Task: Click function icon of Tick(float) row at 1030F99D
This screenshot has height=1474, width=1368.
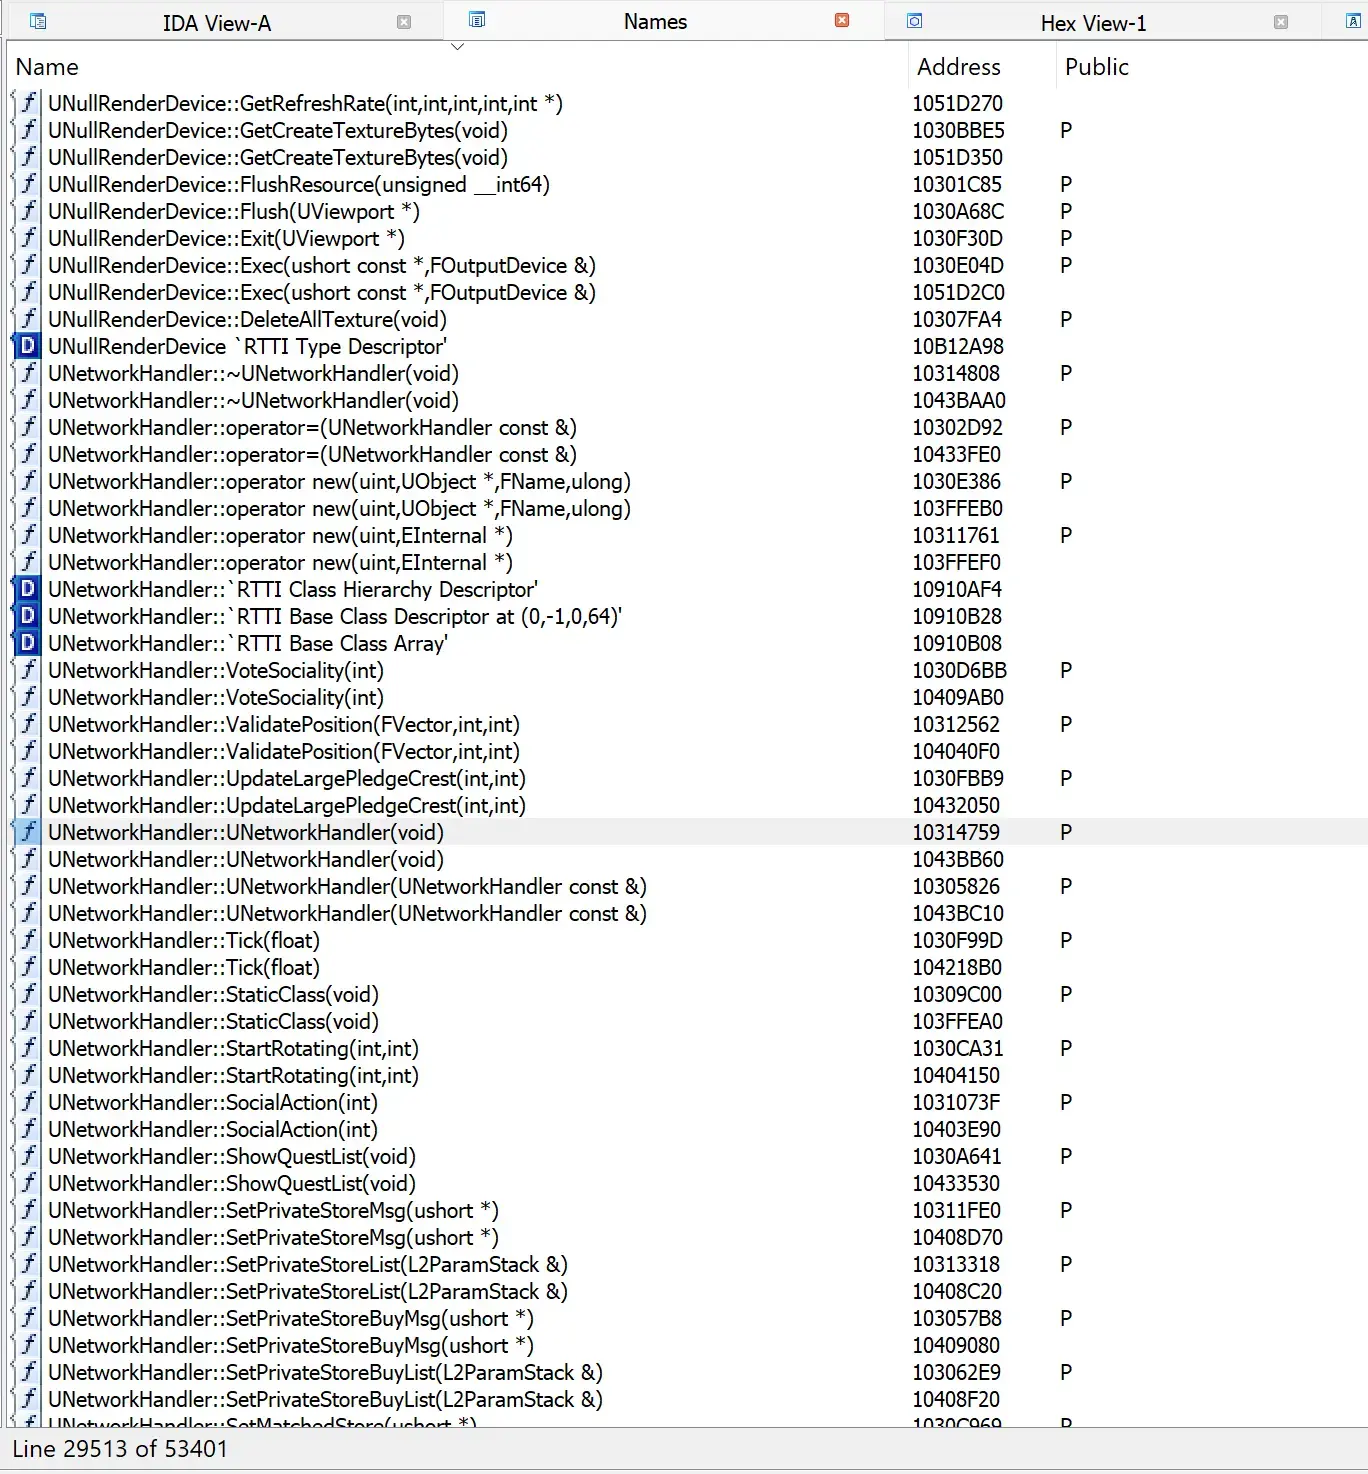Action: pos(28,940)
